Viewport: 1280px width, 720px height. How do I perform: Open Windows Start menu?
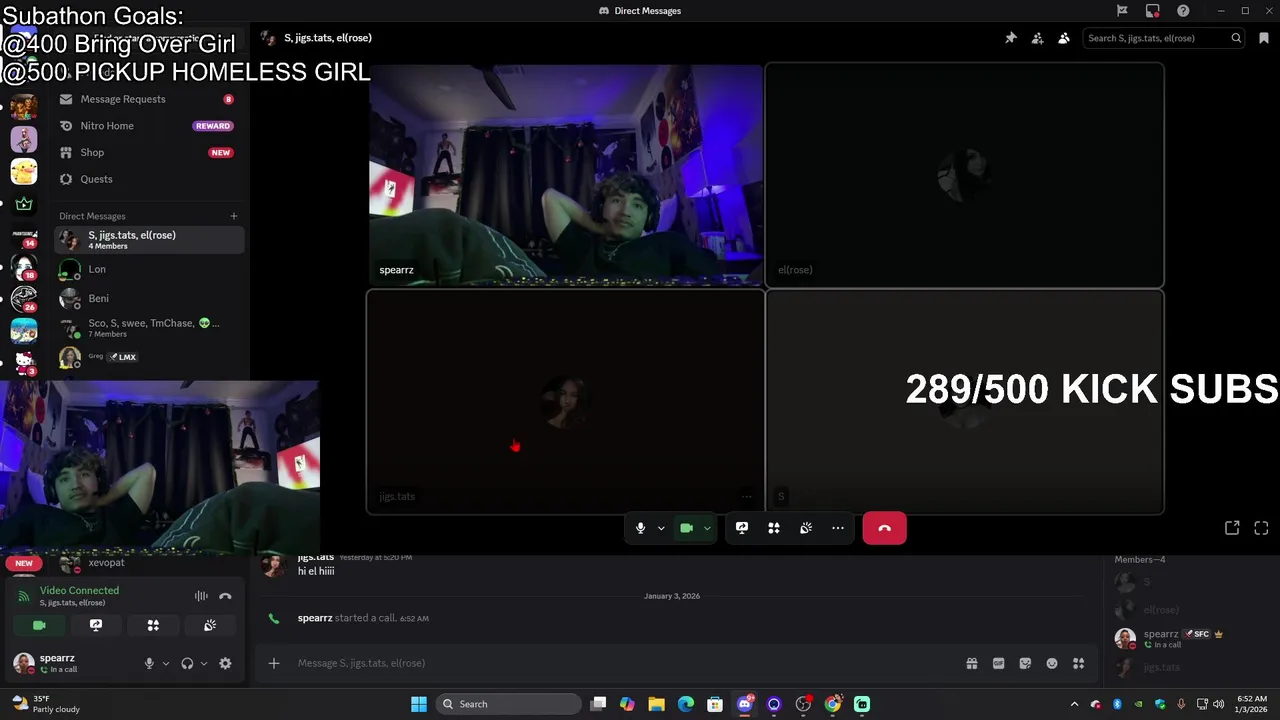(419, 704)
